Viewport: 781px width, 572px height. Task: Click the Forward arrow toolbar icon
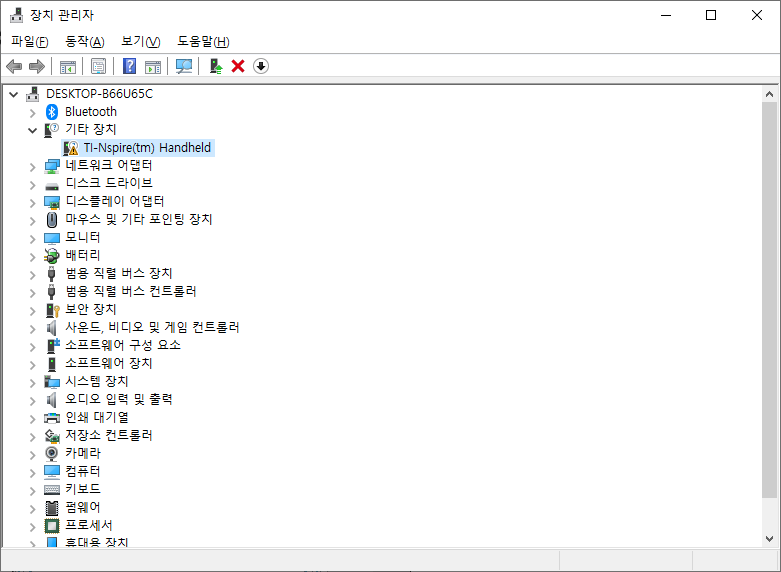point(37,66)
